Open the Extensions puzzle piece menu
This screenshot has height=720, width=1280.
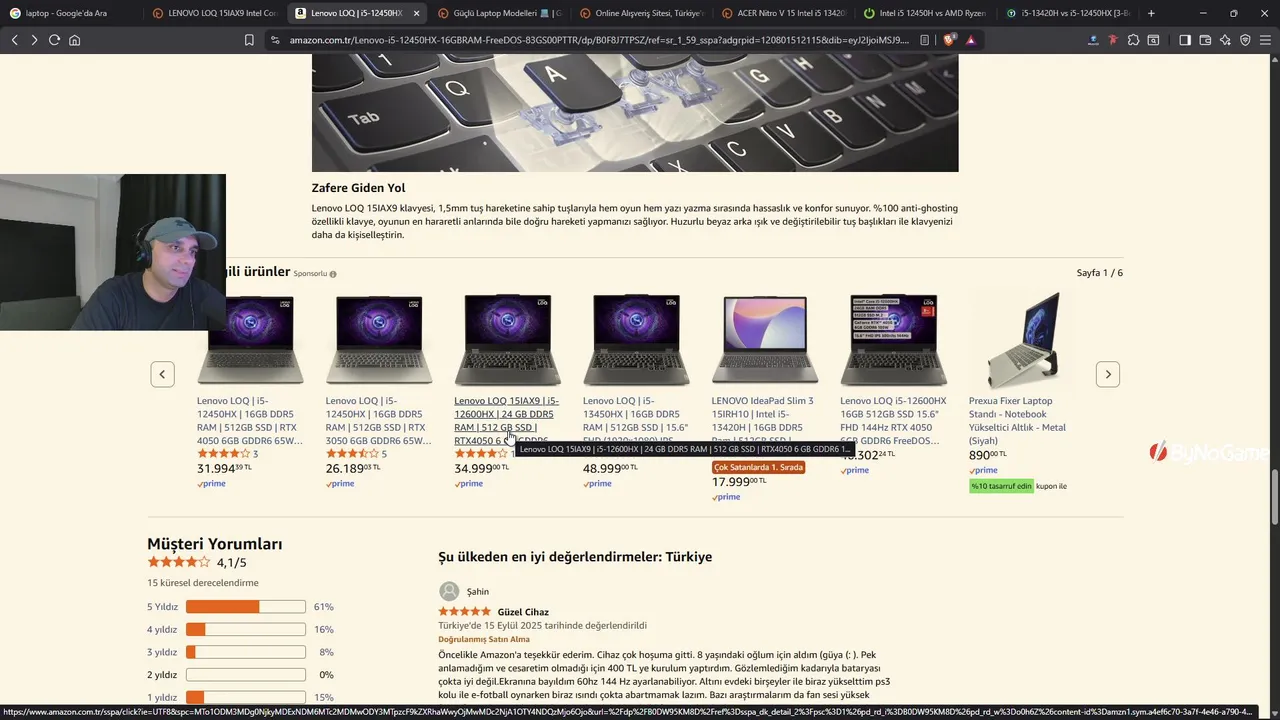(1133, 40)
